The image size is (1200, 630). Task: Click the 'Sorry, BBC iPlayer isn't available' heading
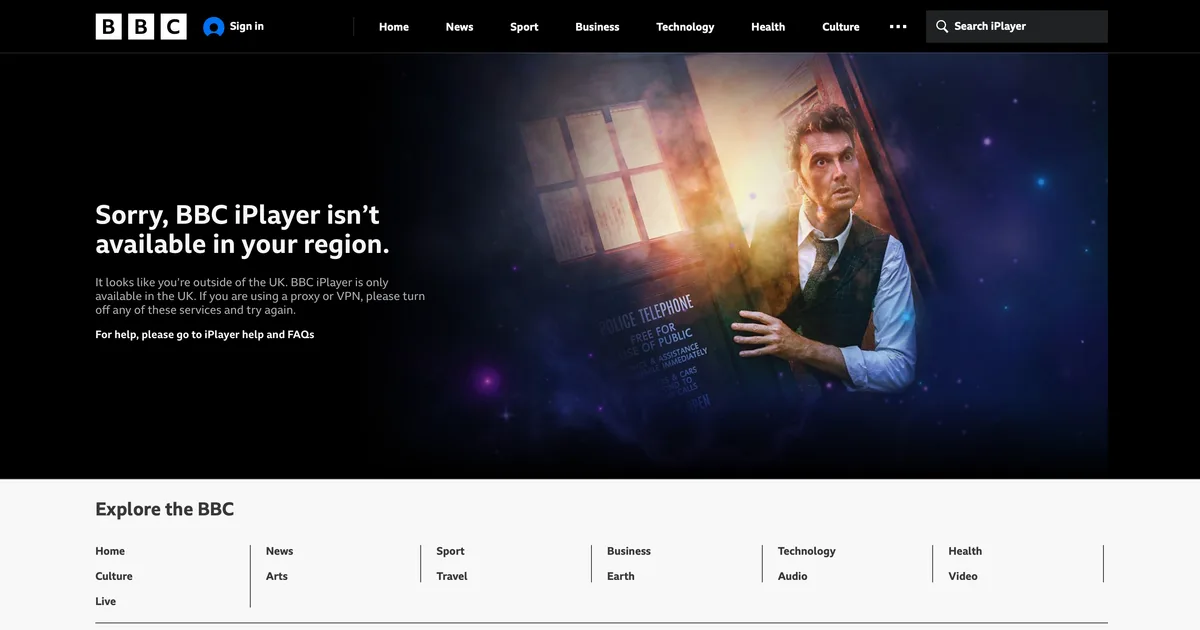pyautogui.click(x=243, y=229)
